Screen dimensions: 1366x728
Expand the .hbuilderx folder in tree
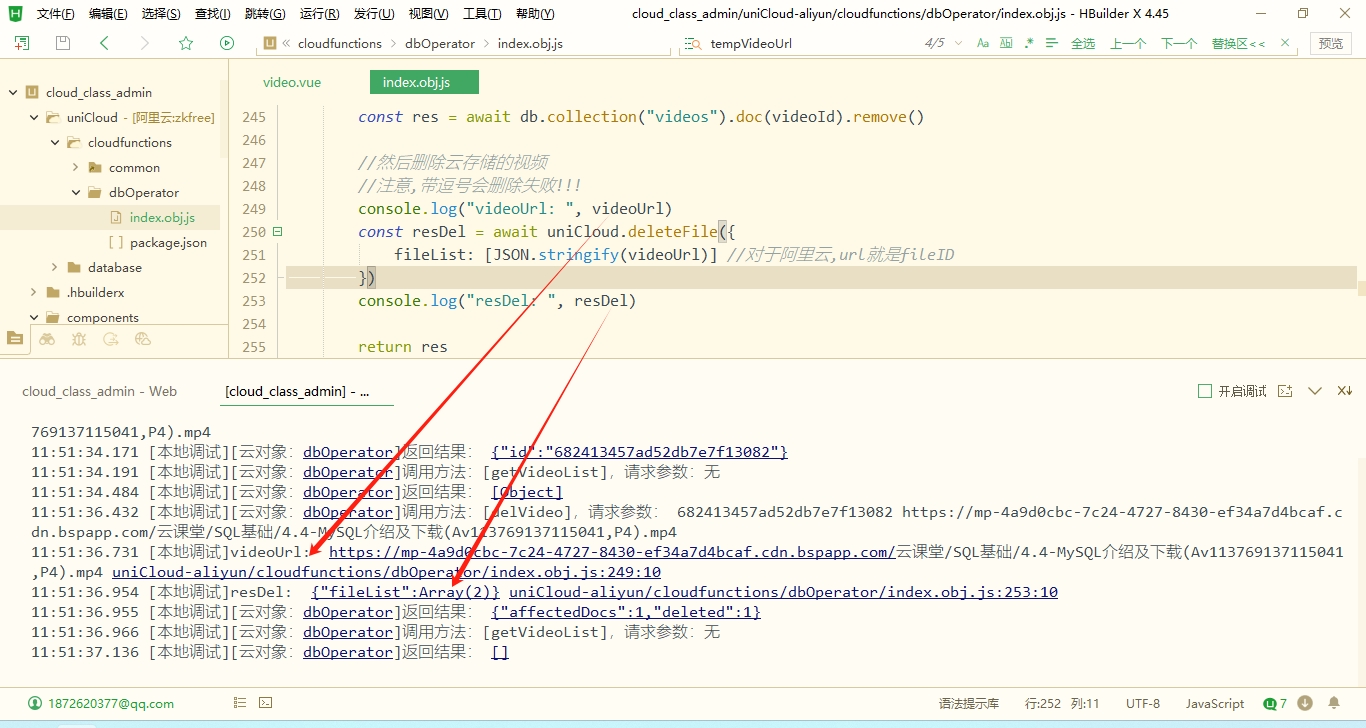coord(34,292)
